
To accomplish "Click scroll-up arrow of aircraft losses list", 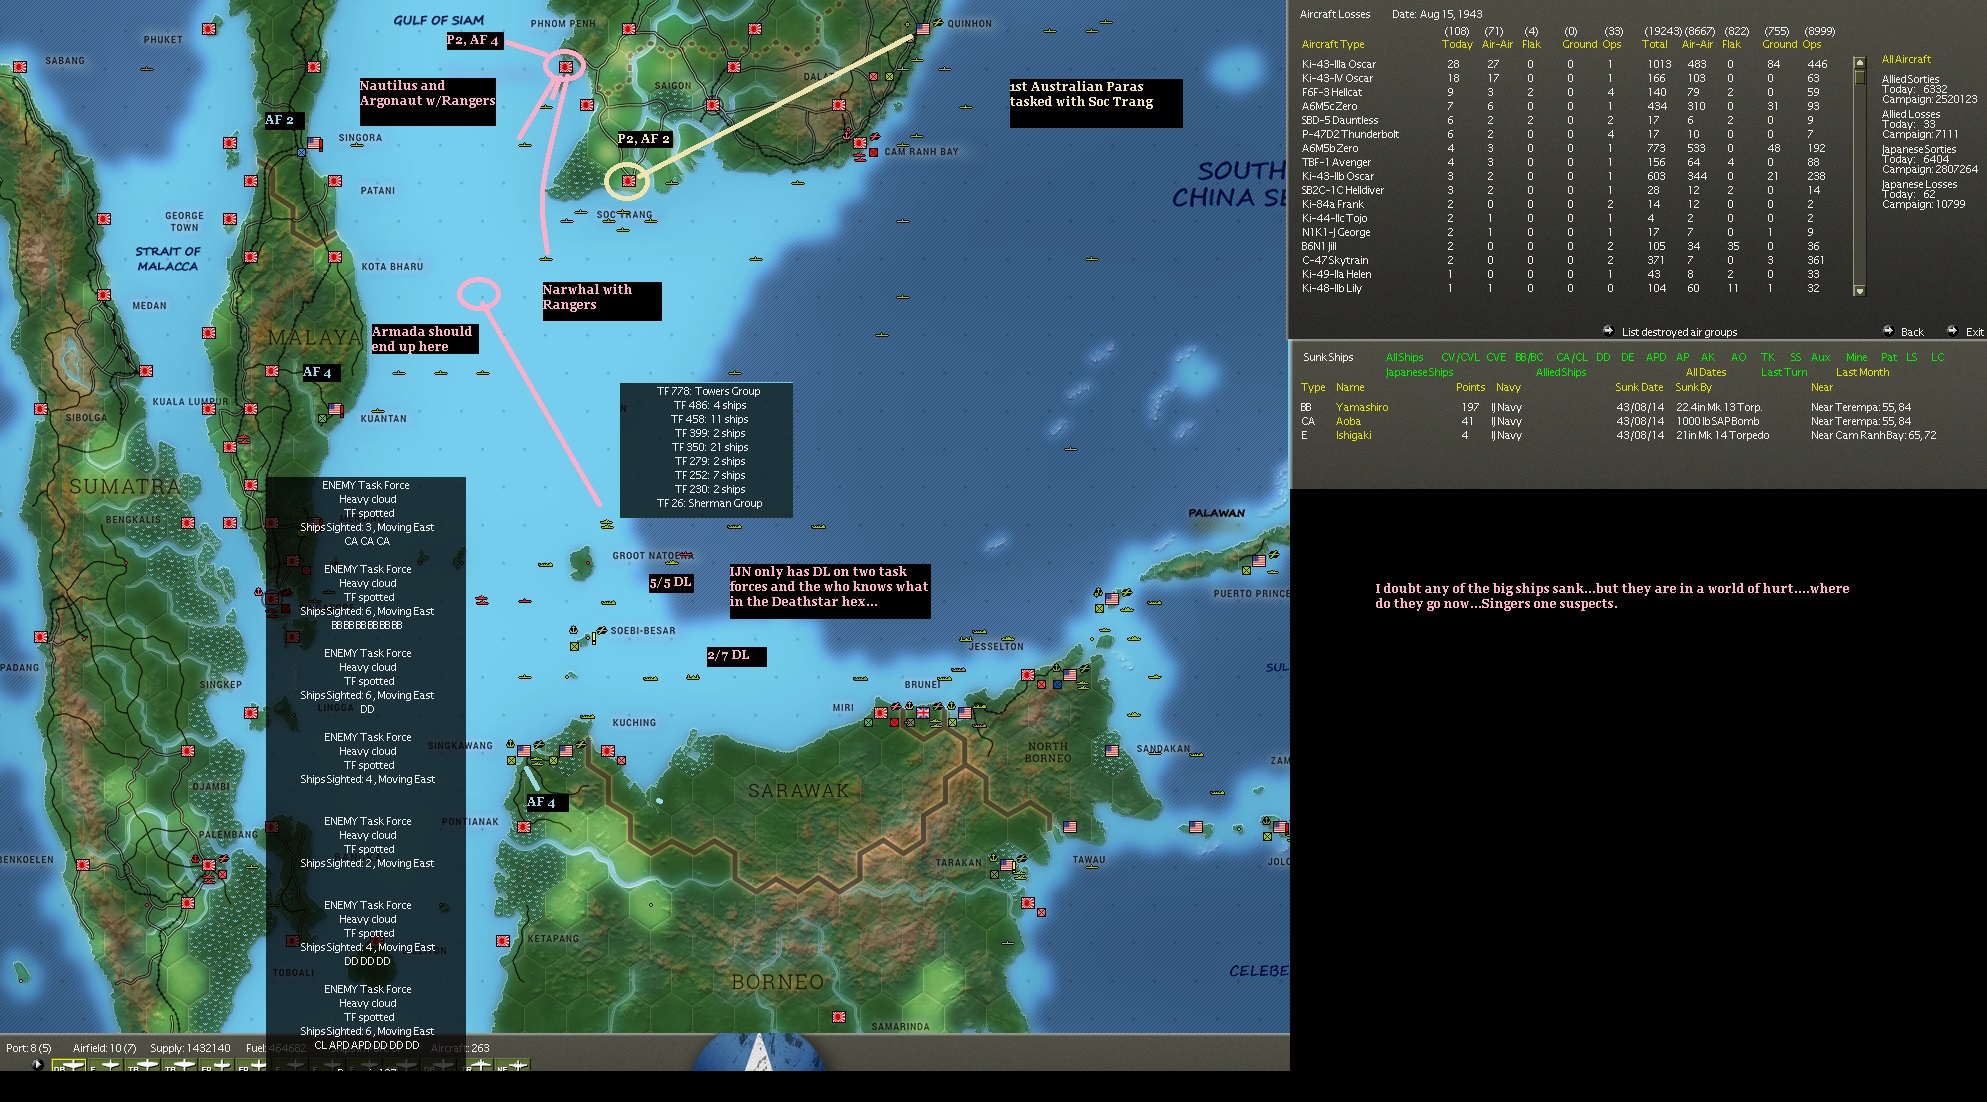I will click(x=1860, y=62).
